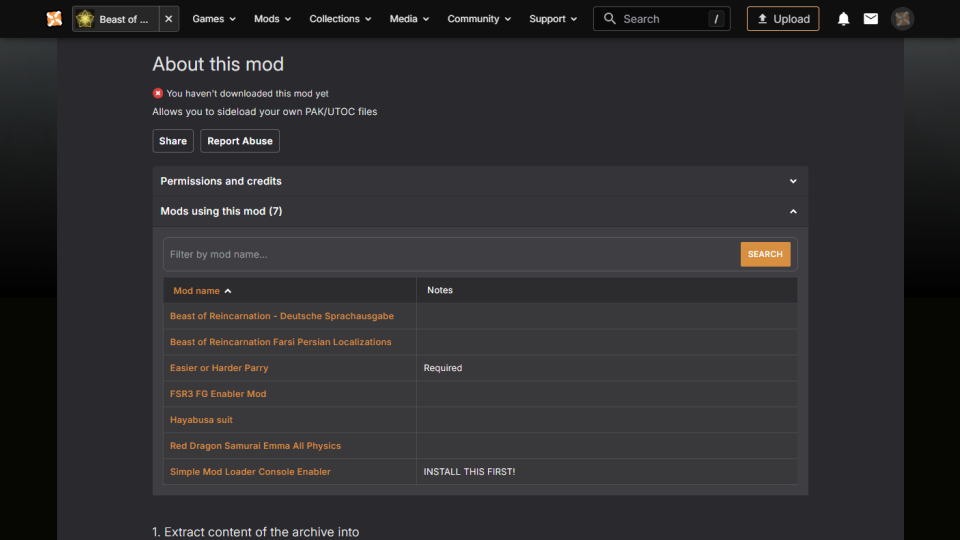
Task: Click the Share button
Action: click(x=173, y=141)
